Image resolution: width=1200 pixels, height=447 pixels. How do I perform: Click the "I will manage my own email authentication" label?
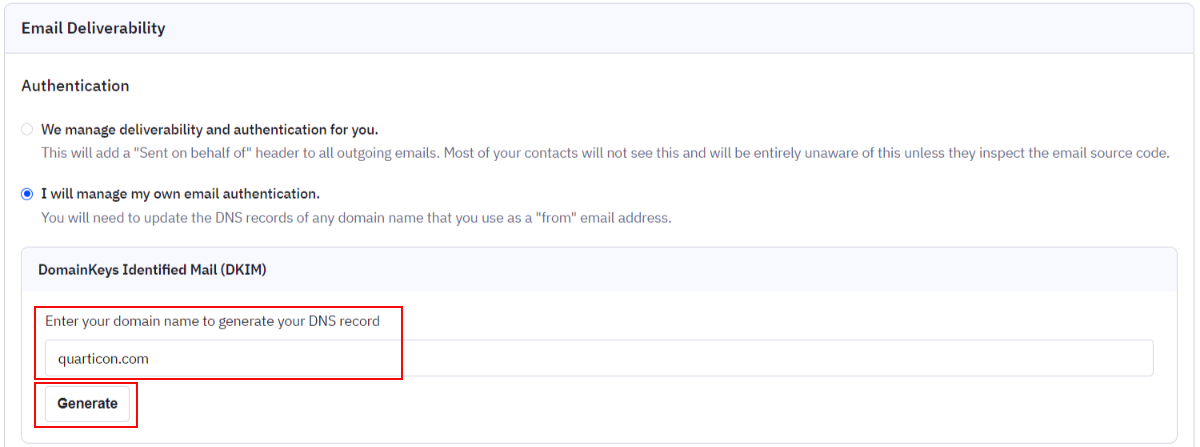pyautogui.click(x=180, y=193)
